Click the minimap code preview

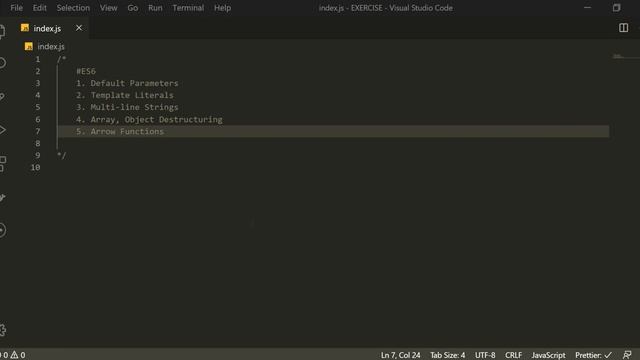618,56
